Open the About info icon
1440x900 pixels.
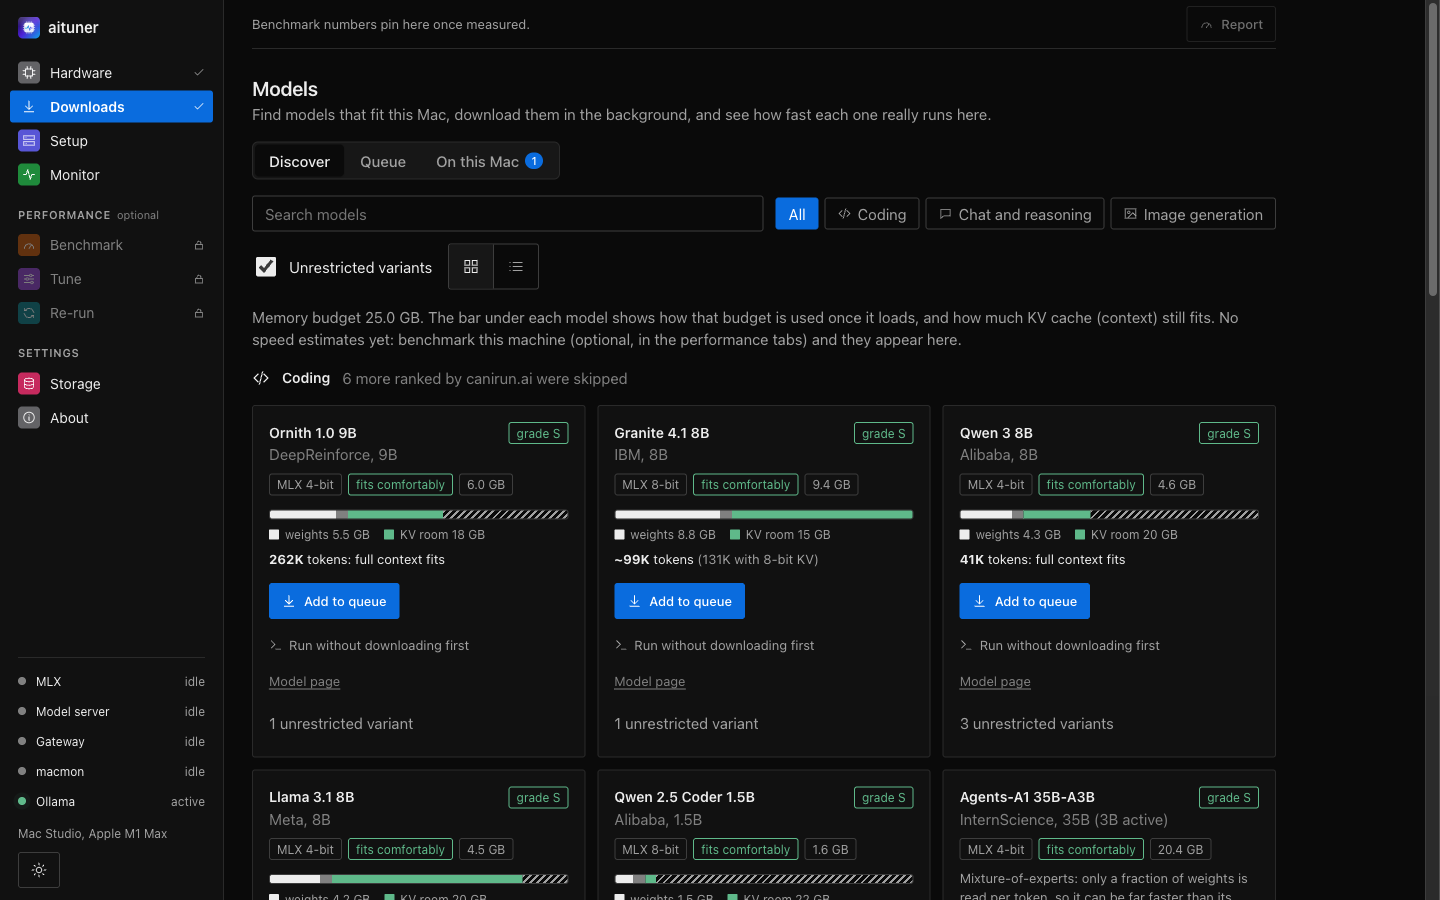(x=29, y=418)
